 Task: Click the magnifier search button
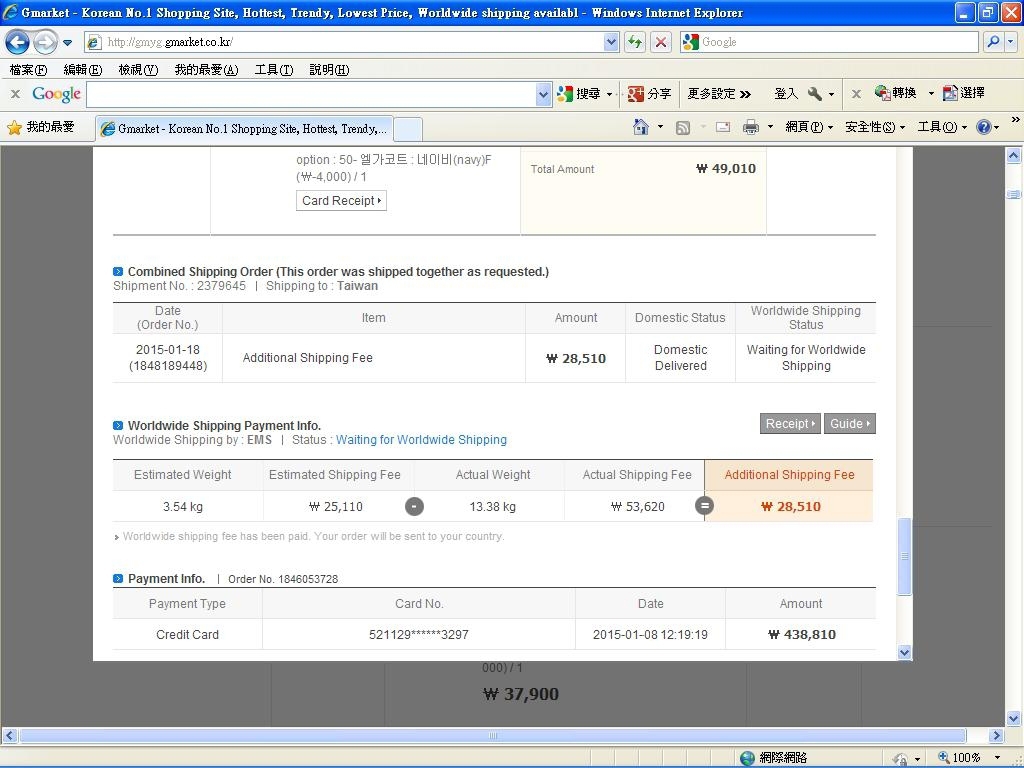[x=993, y=42]
